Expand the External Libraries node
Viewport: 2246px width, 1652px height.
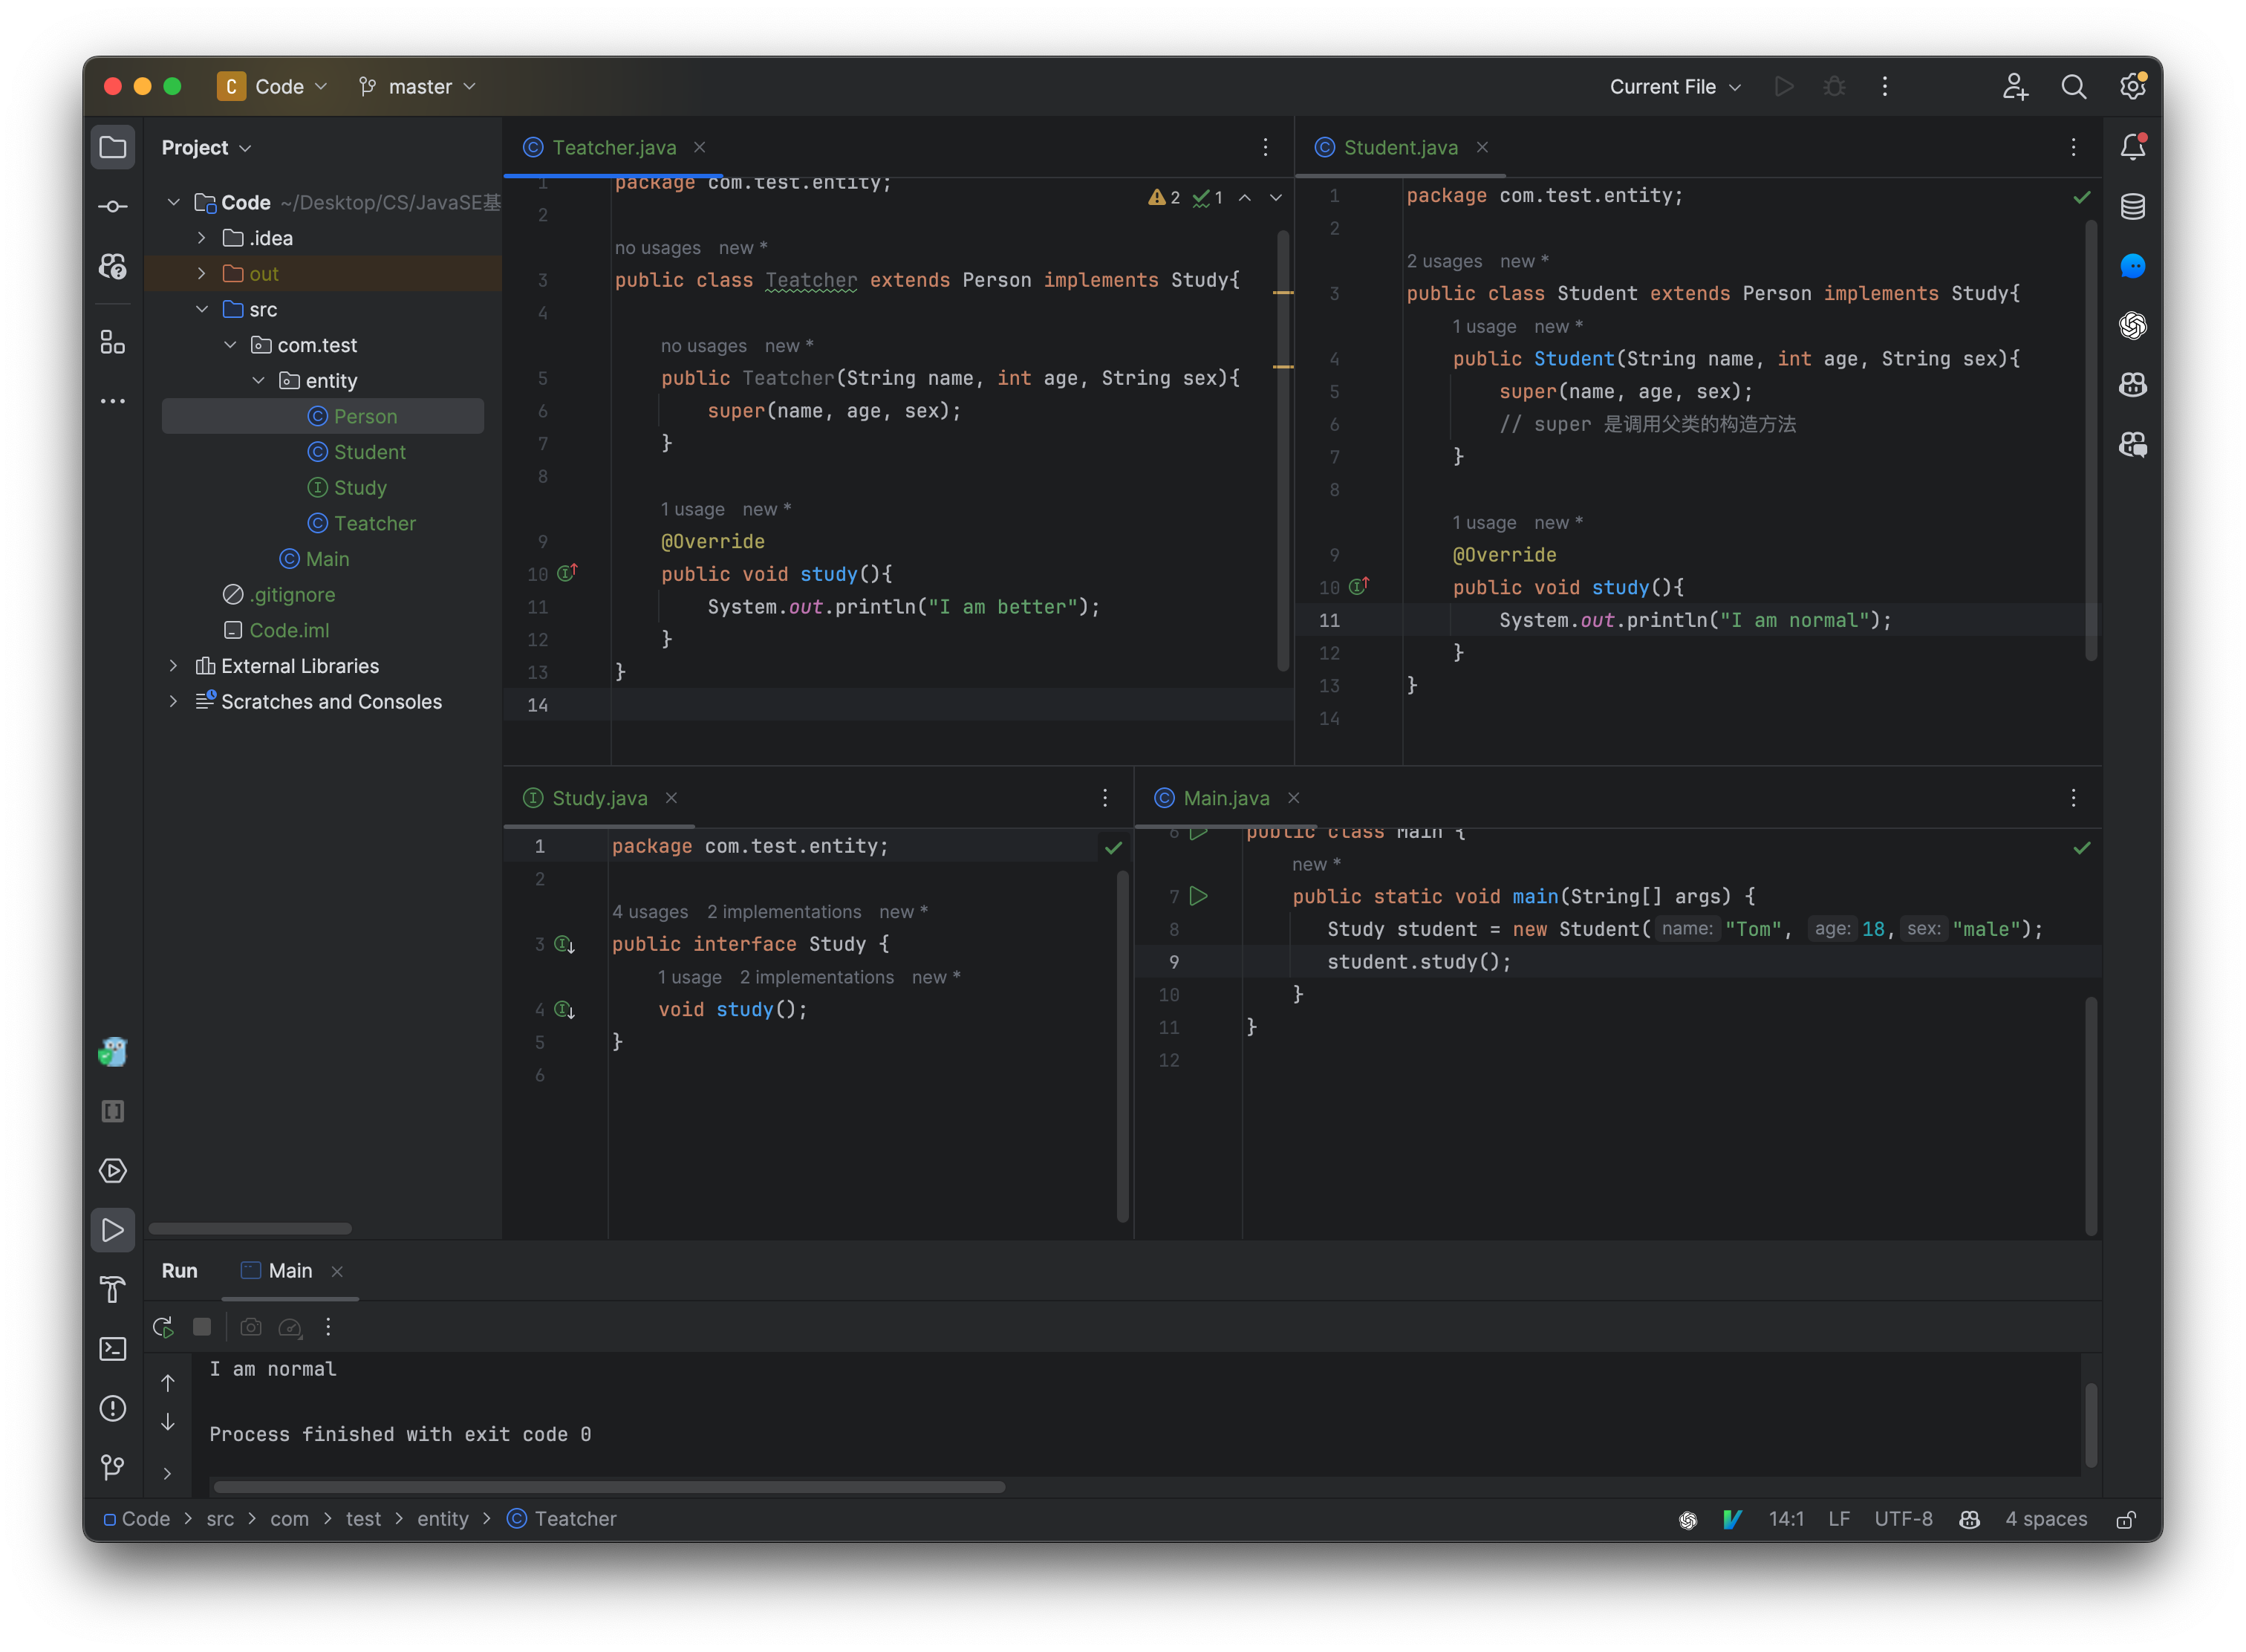click(174, 666)
